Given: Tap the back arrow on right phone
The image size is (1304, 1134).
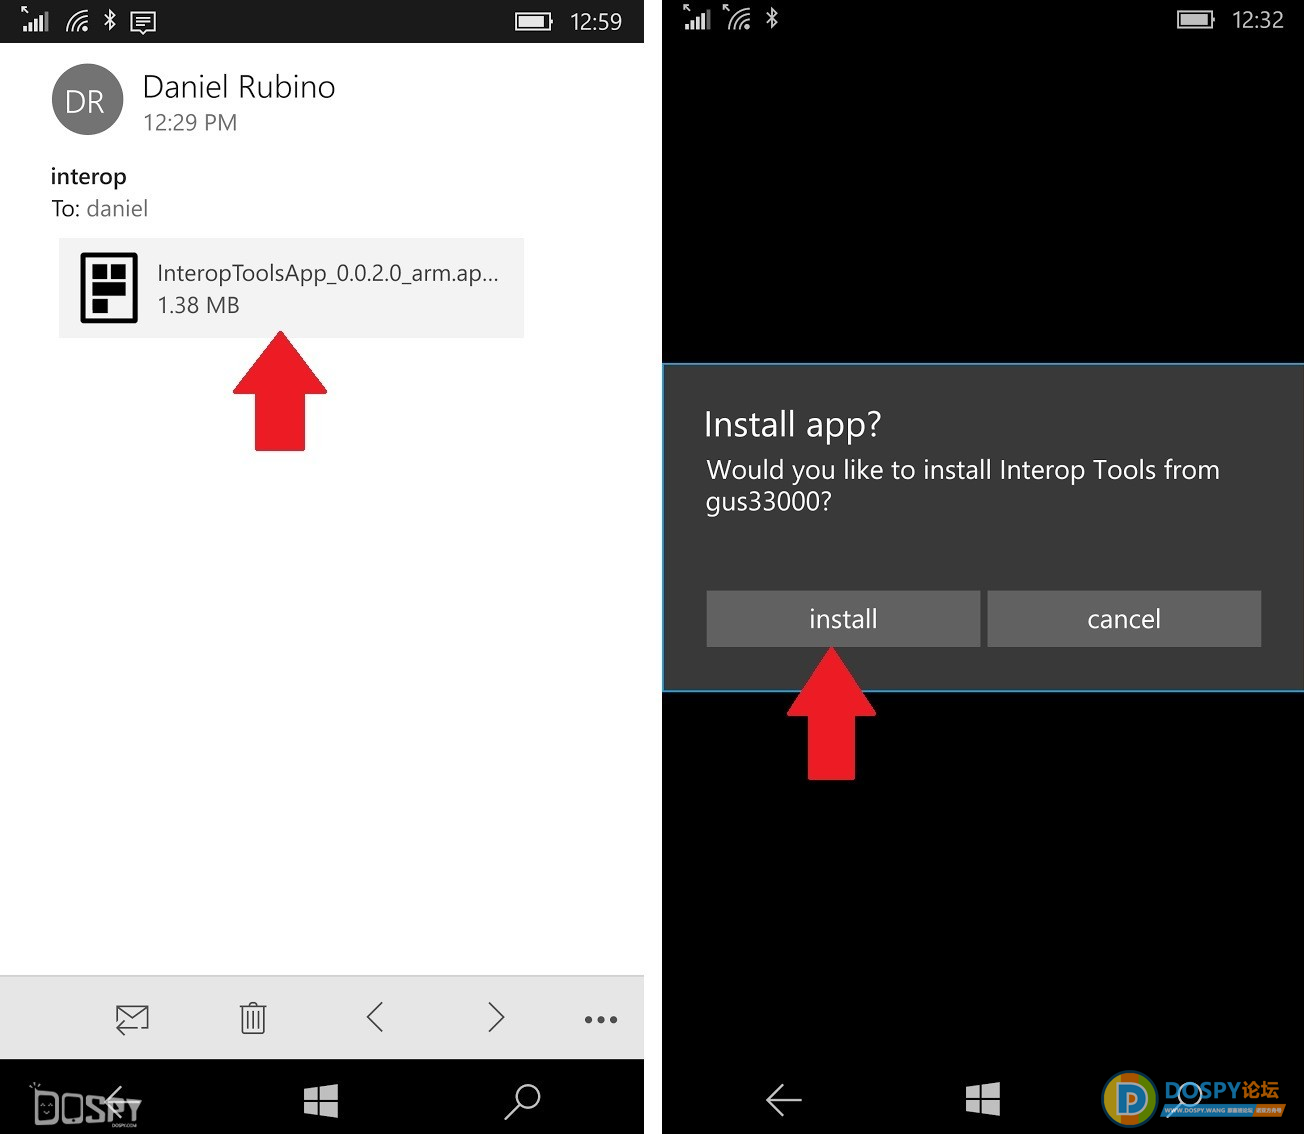Looking at the screenshot, I should click(x=784, y=1100).
